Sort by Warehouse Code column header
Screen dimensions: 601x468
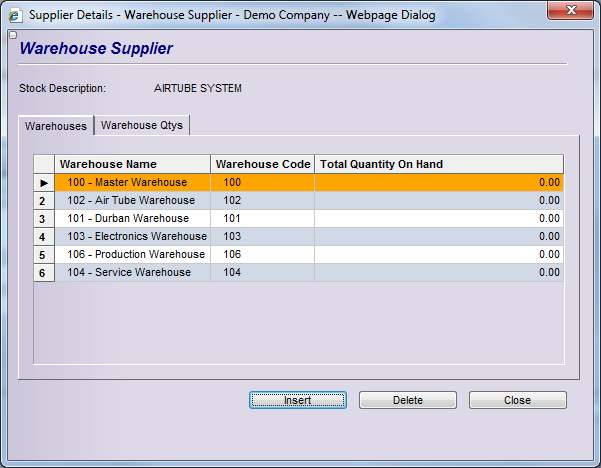coord(263,164)
